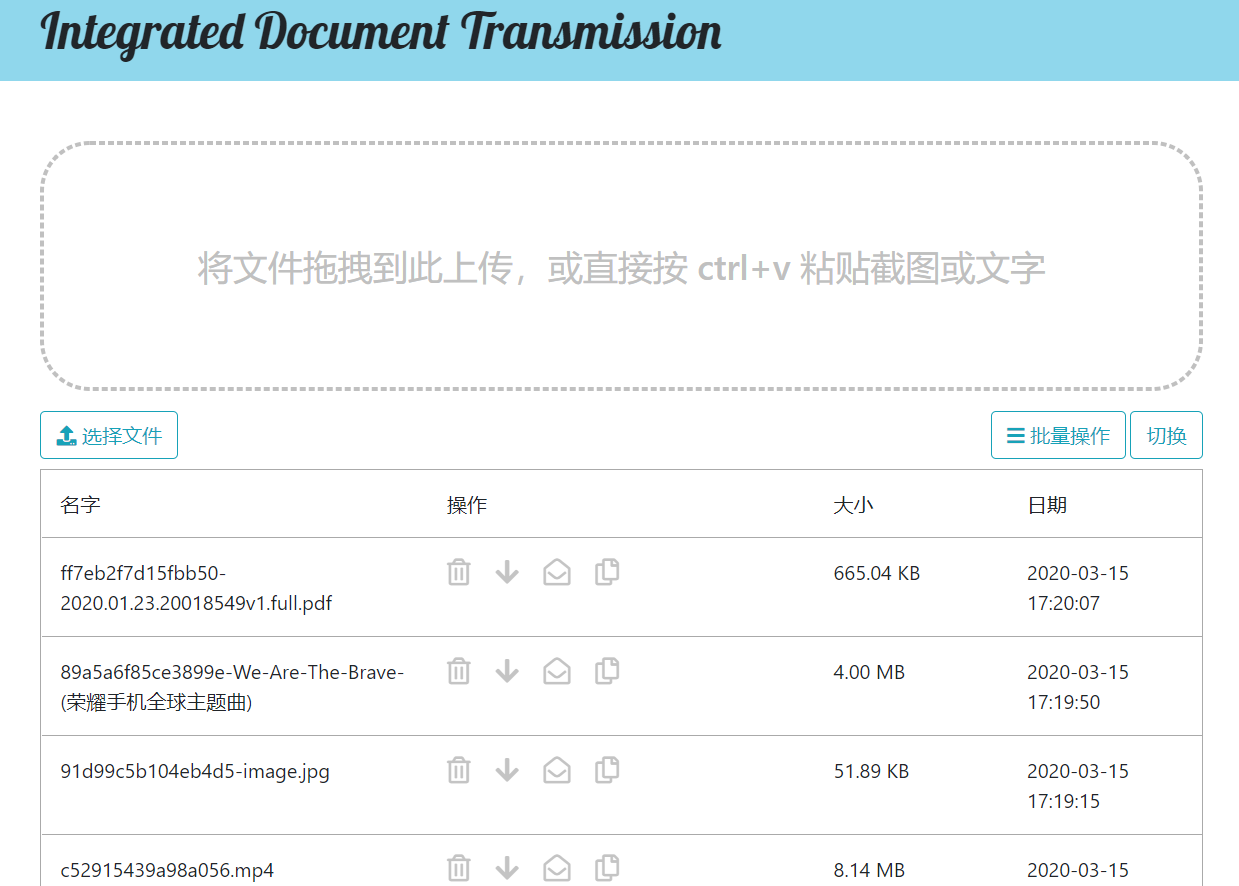1239x886 pixels.
Task: Copy link for We-Are-The-Brave file
Action: [x=607, y=671]
